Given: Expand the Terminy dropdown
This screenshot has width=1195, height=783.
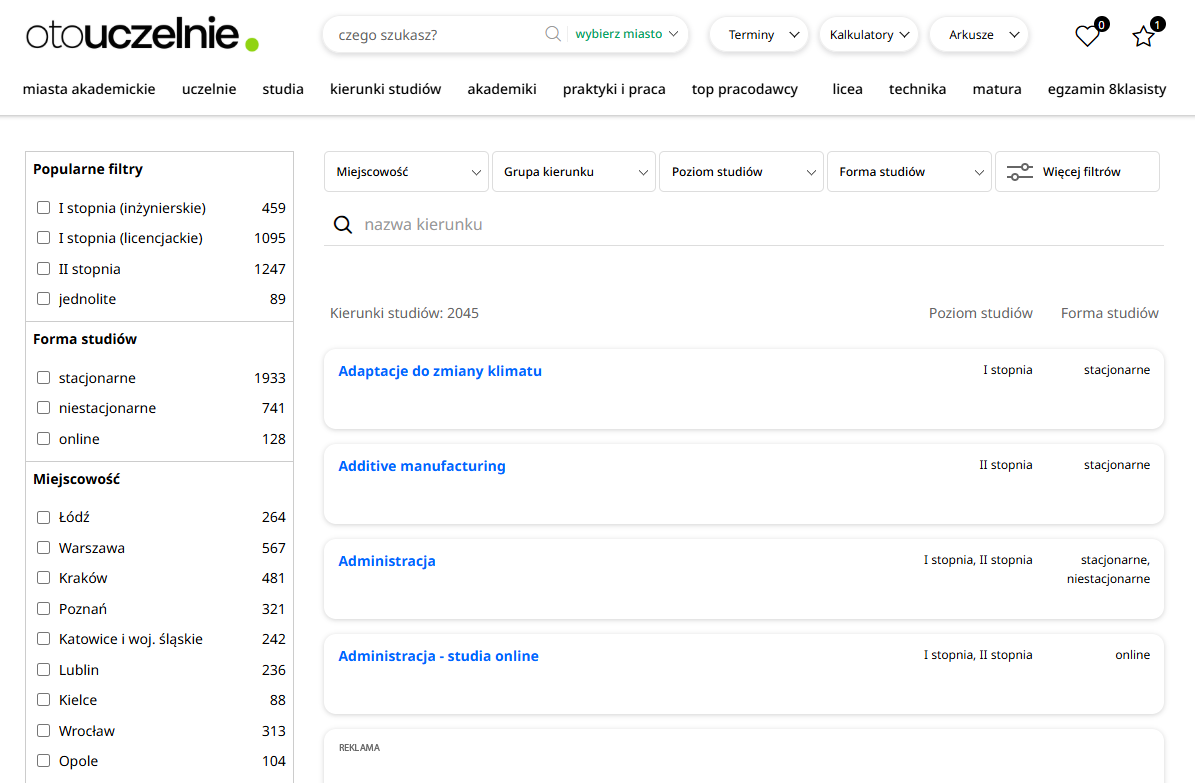Looking at the screenshot, I should pos(759,35).
